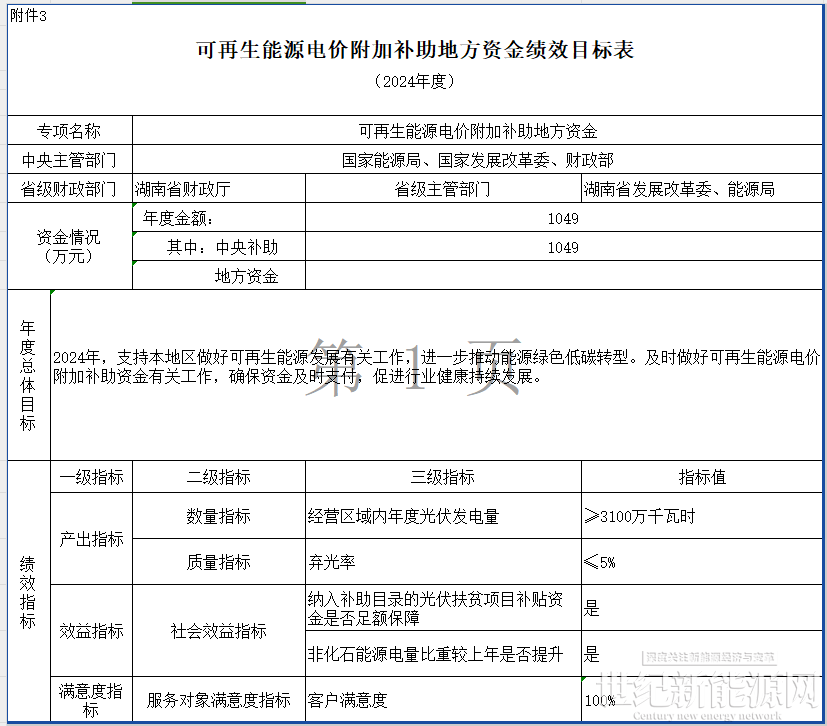The width and height of the screenshot is (827, 726).
Task: Click the paragraph starting '2024年，支持本地区'
Action: 437,367
